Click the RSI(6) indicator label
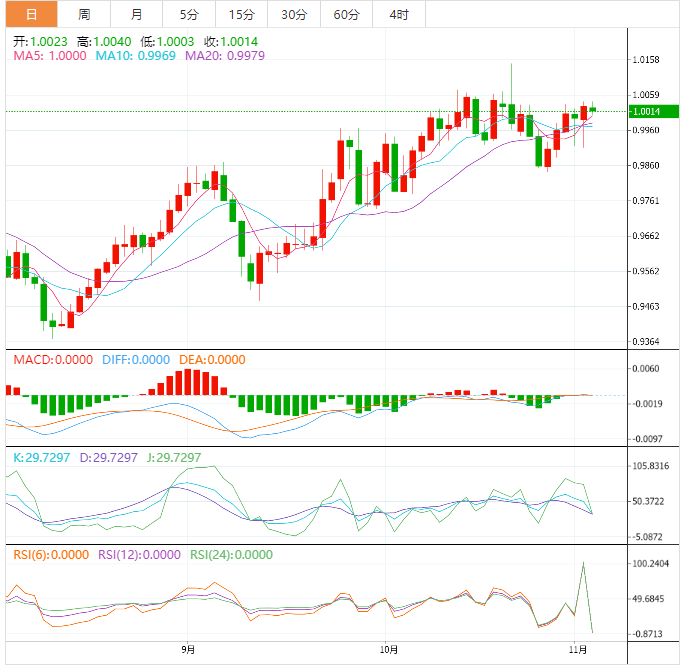Screen dimensions: 684x670 point(50,555)
